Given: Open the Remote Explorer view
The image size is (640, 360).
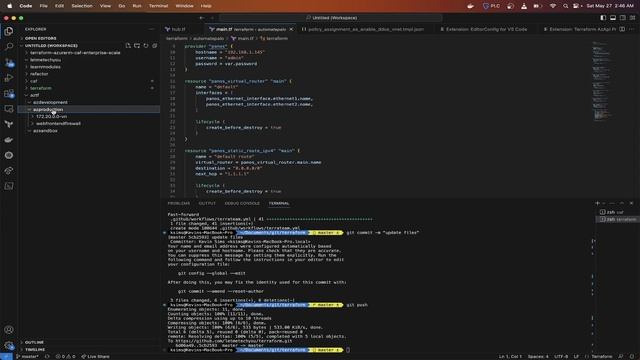Looking at the screenshot, I should pyautogui.click(x=9, y=109).
